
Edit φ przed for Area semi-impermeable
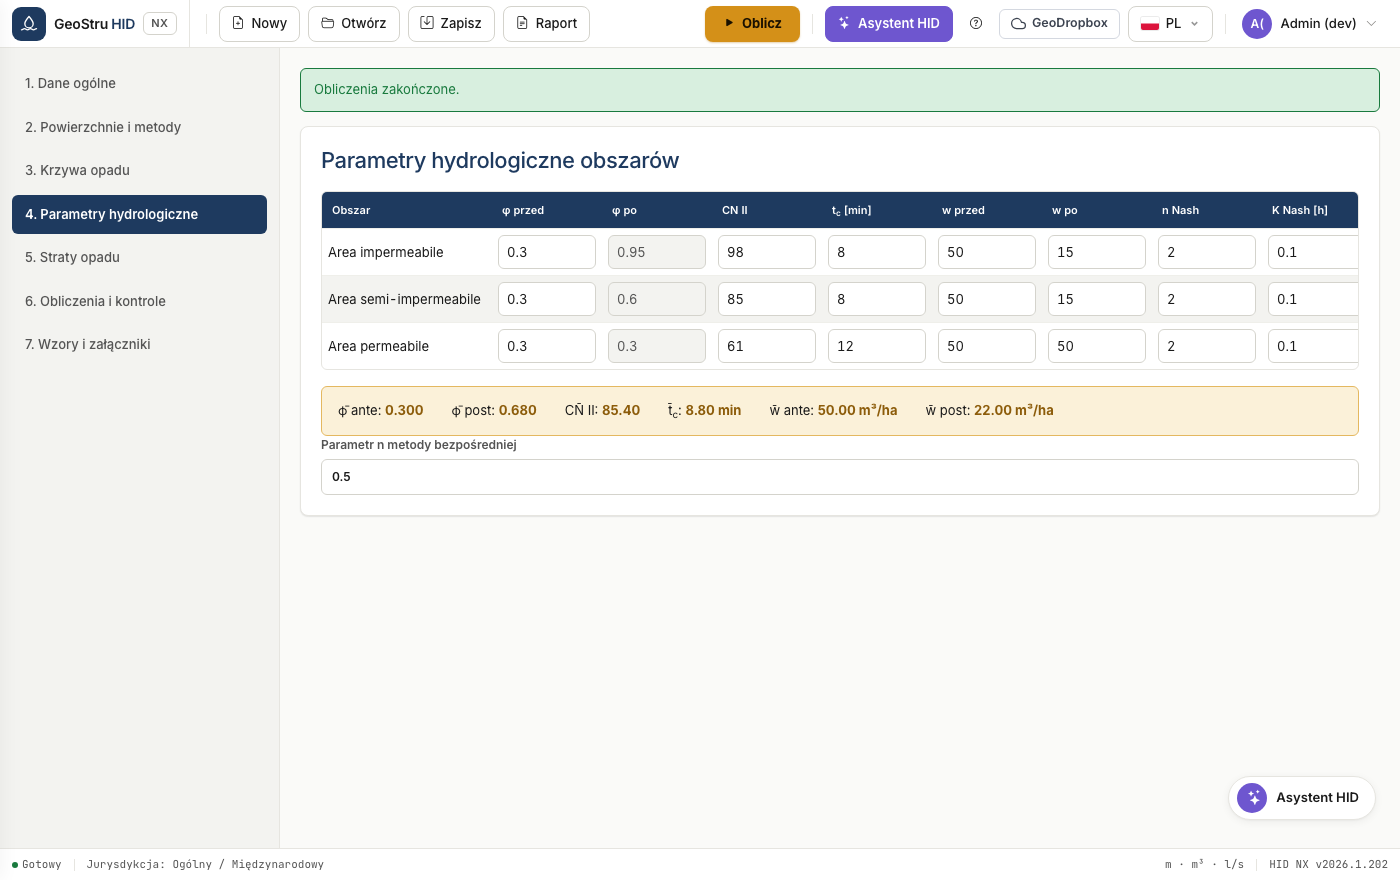547,299
